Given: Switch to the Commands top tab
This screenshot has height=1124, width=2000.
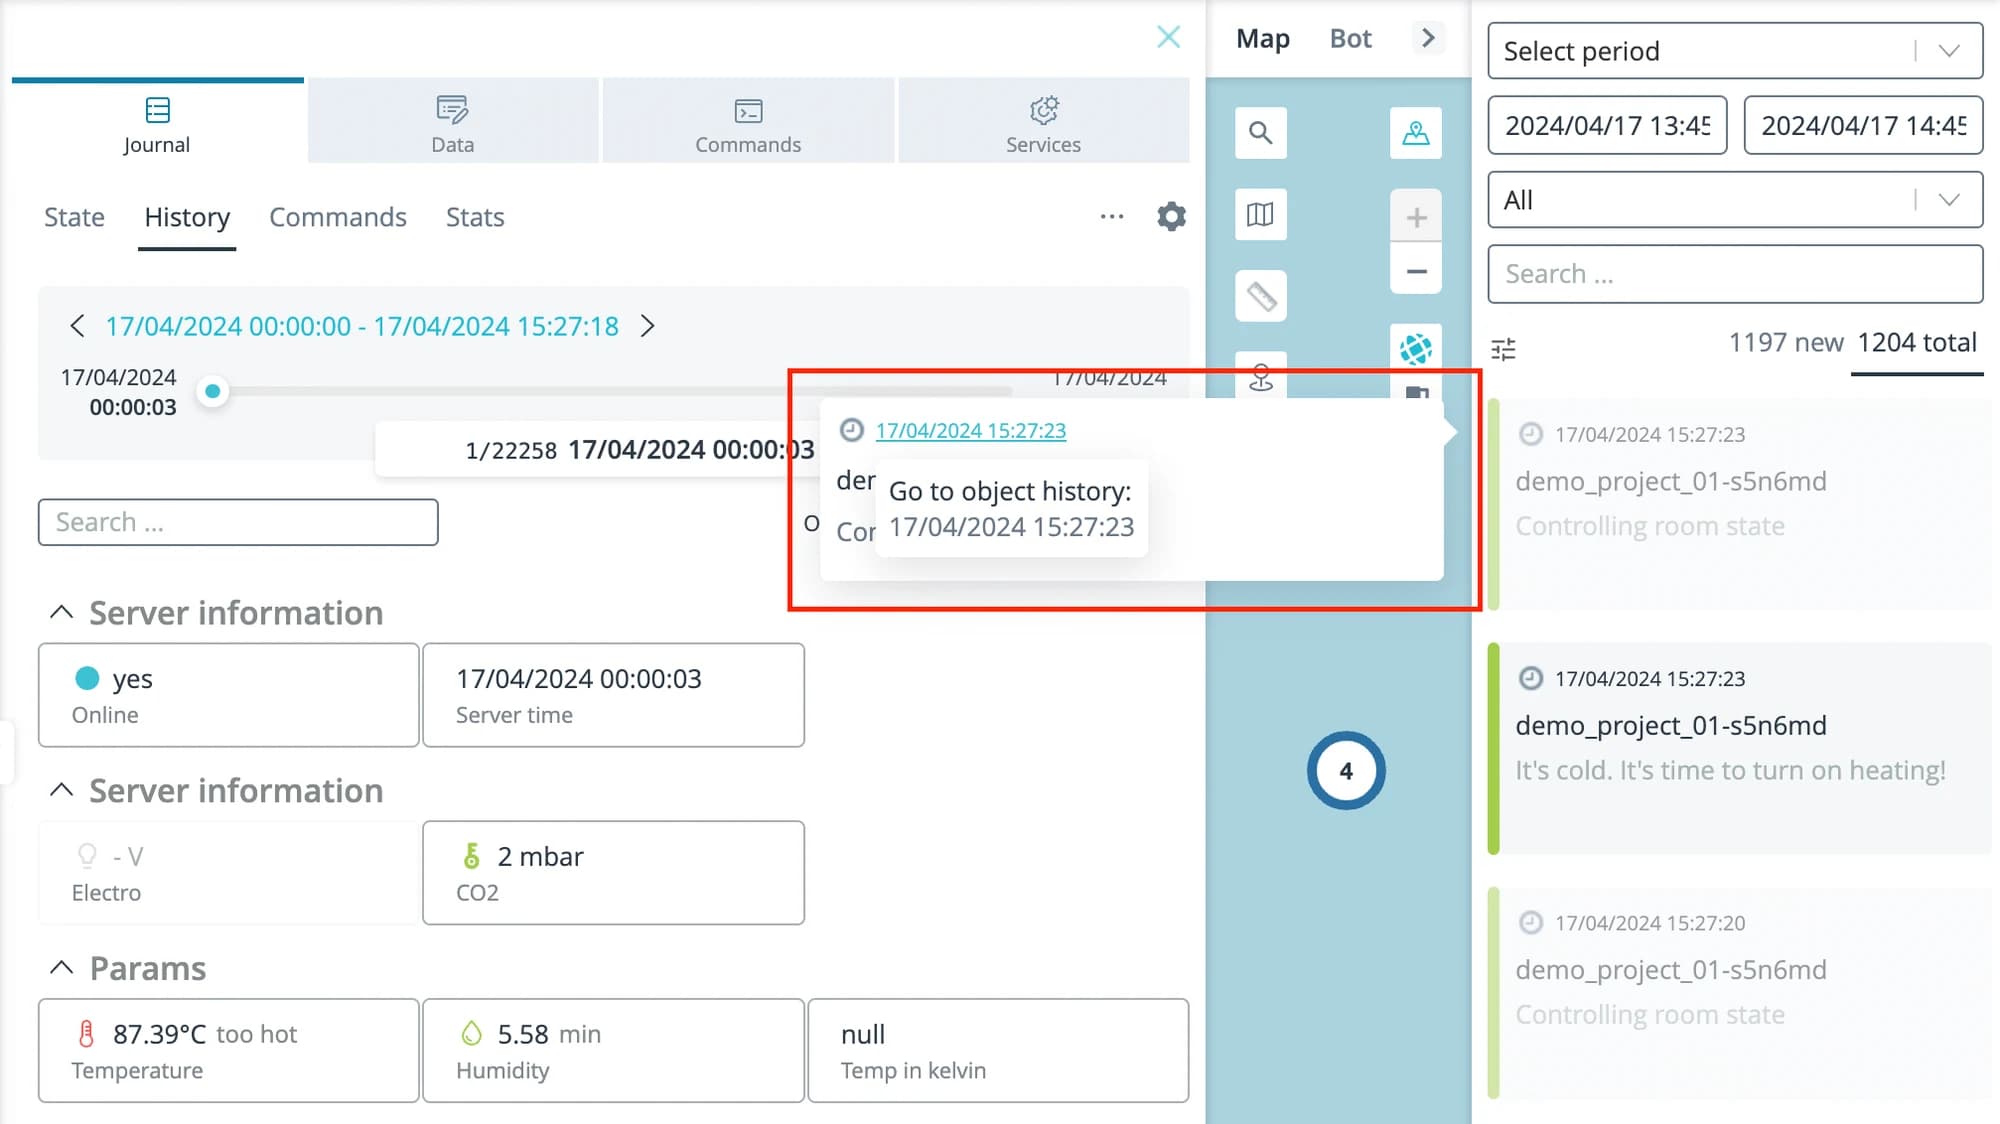Looking at the screenshot, I should [748, 121].
